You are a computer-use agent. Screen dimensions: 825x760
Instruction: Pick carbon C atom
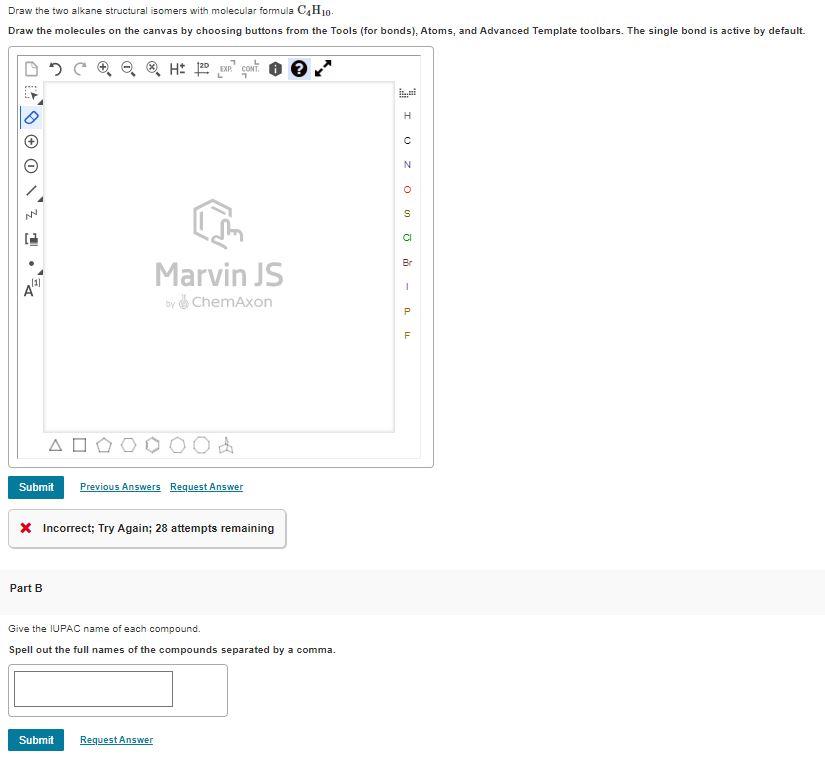point(407,141)
